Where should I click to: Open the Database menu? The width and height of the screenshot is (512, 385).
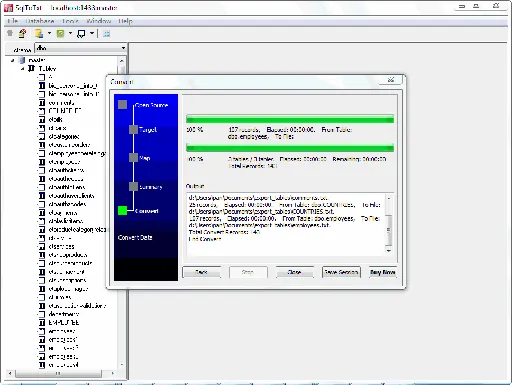40,21
